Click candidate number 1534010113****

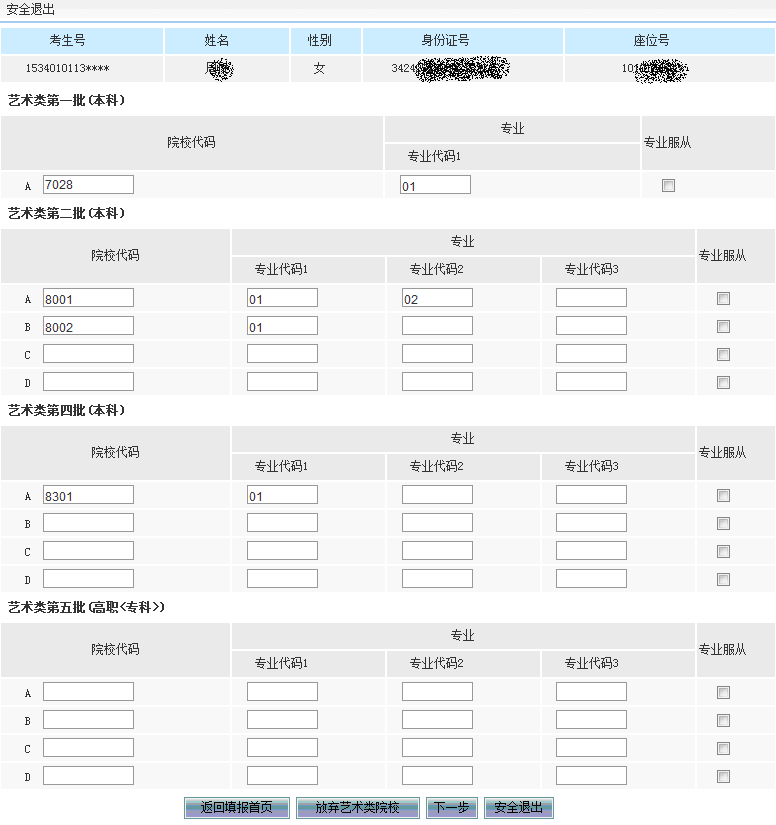pyautogui.click(x=68, y=68)
